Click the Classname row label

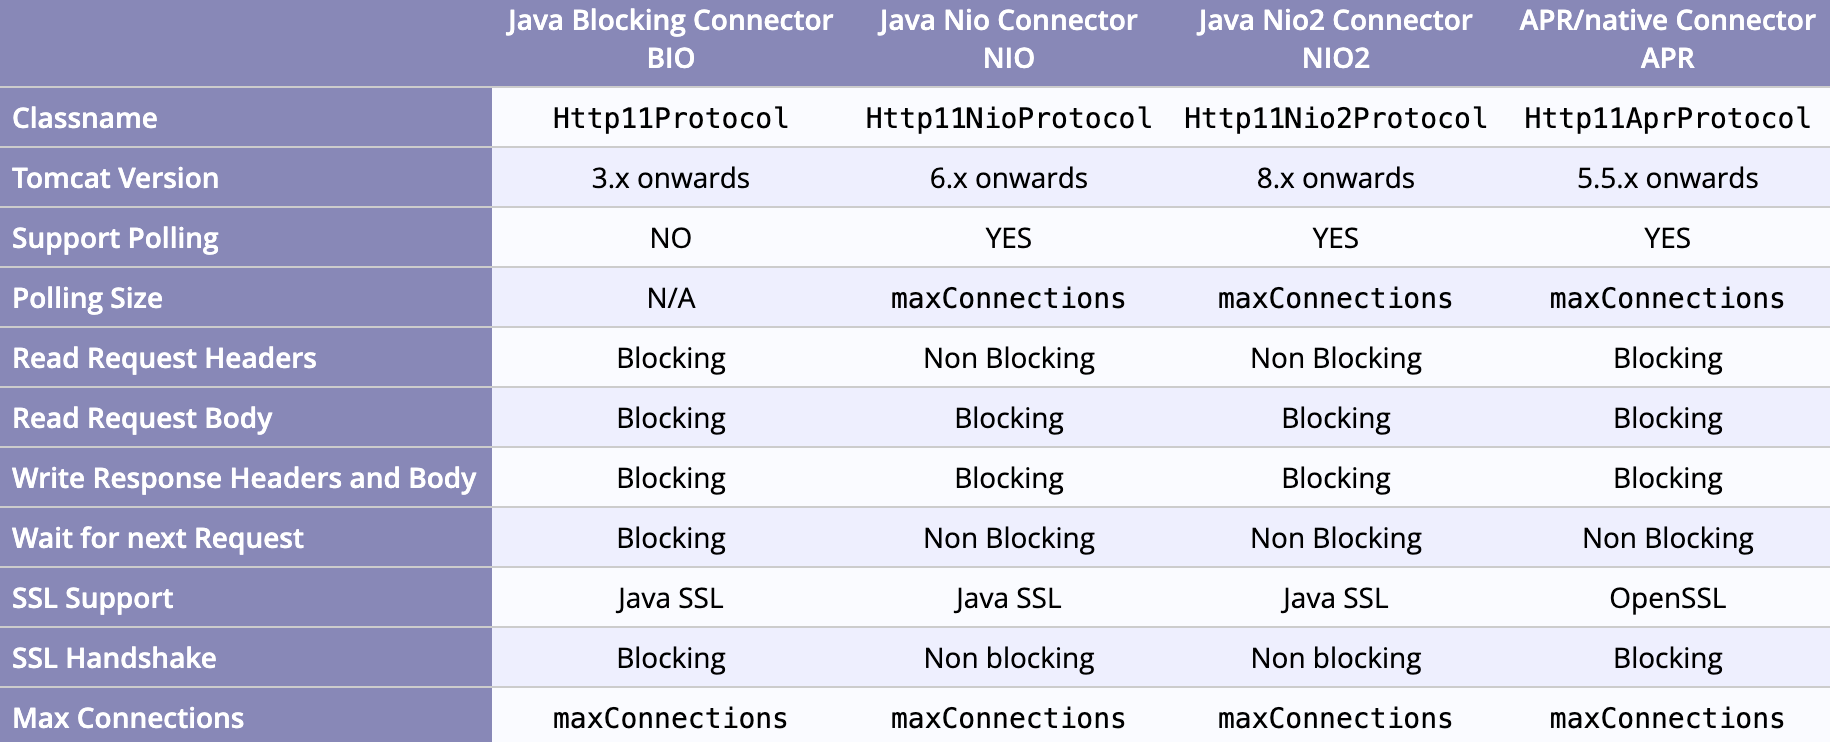pos(85,118)
